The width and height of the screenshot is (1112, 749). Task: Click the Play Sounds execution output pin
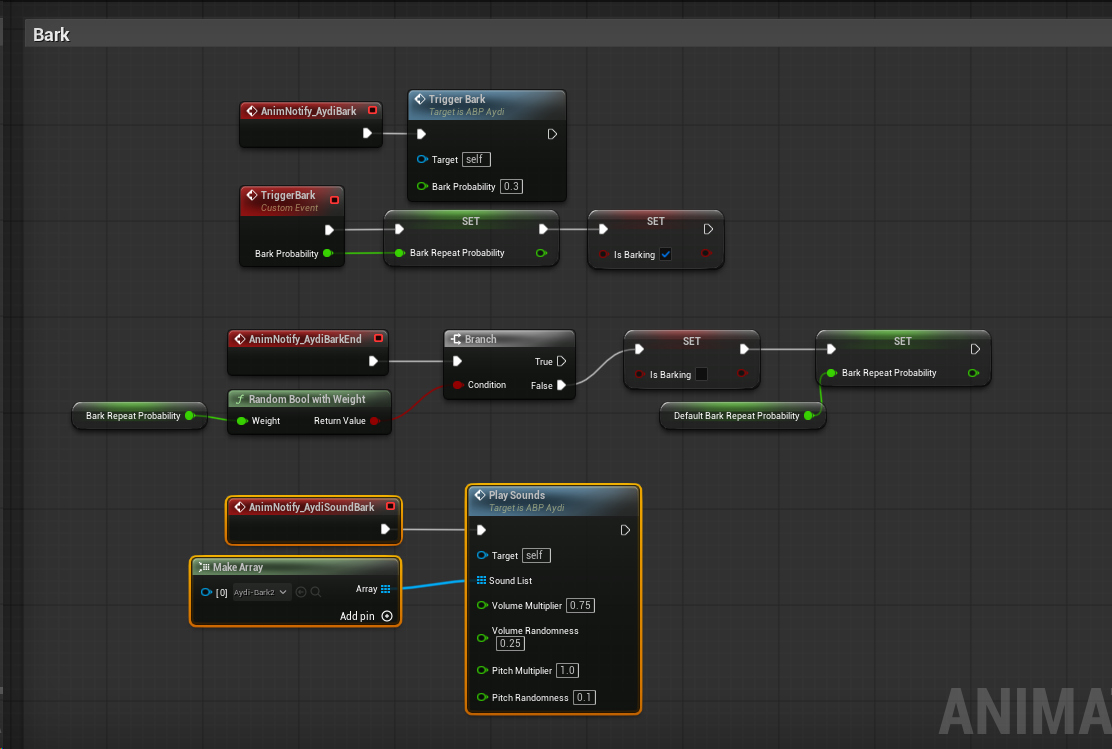(625, 530)
